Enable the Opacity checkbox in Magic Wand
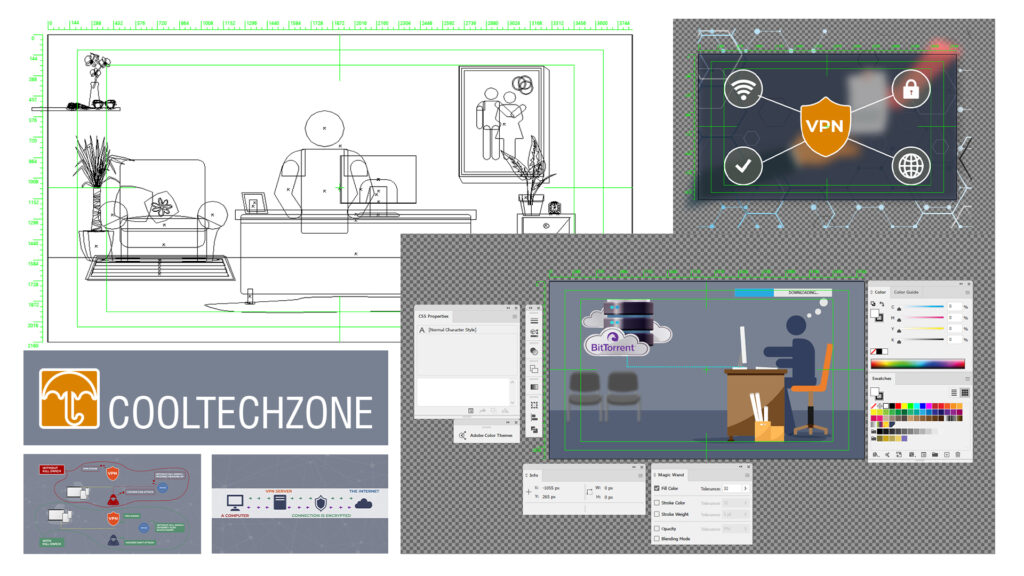 click(656, 528)
